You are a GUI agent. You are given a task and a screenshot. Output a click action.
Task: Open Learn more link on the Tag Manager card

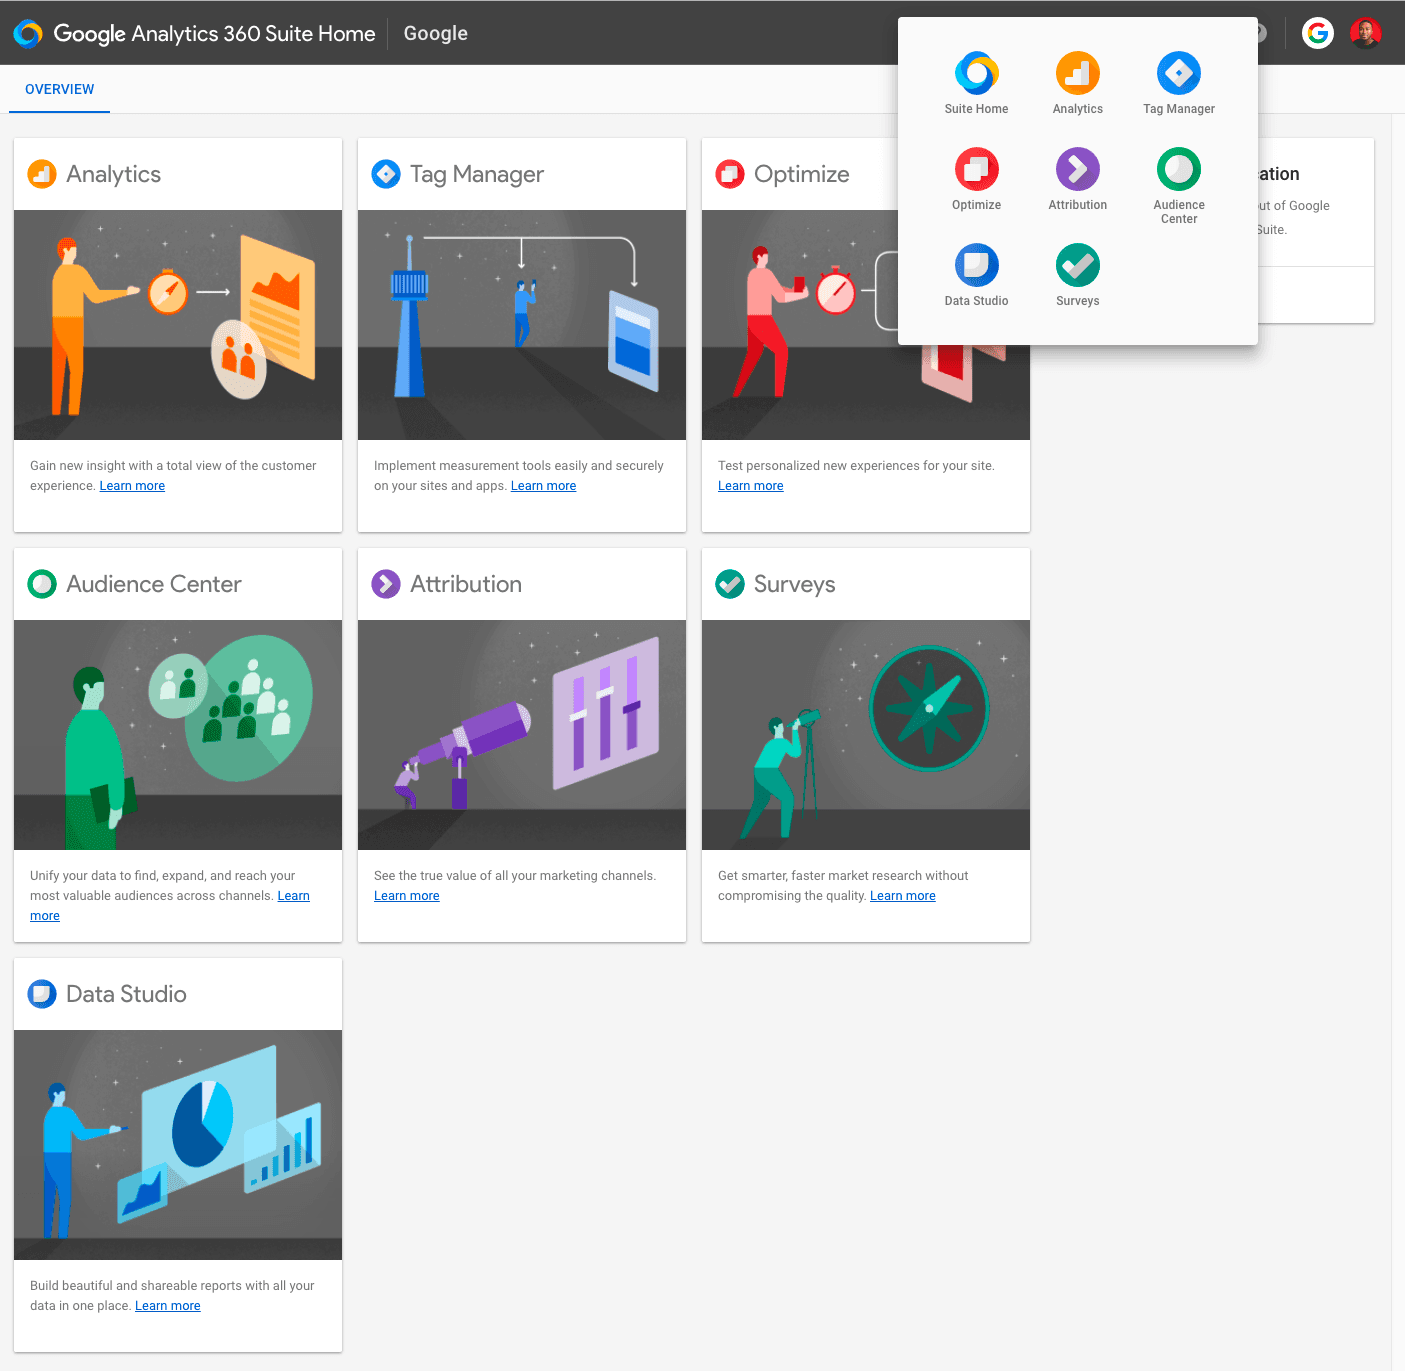tap(544, 486)
